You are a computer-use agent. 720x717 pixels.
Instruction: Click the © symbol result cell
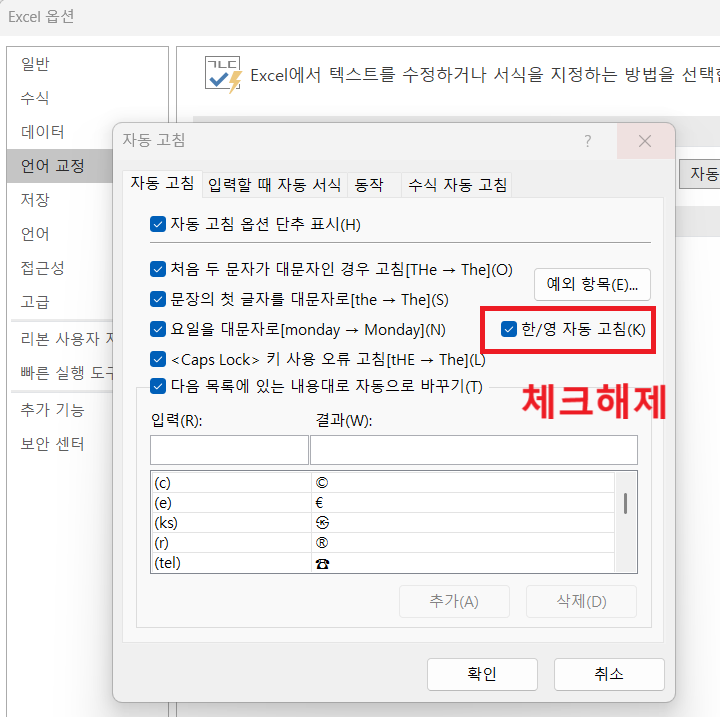(463, 483)
